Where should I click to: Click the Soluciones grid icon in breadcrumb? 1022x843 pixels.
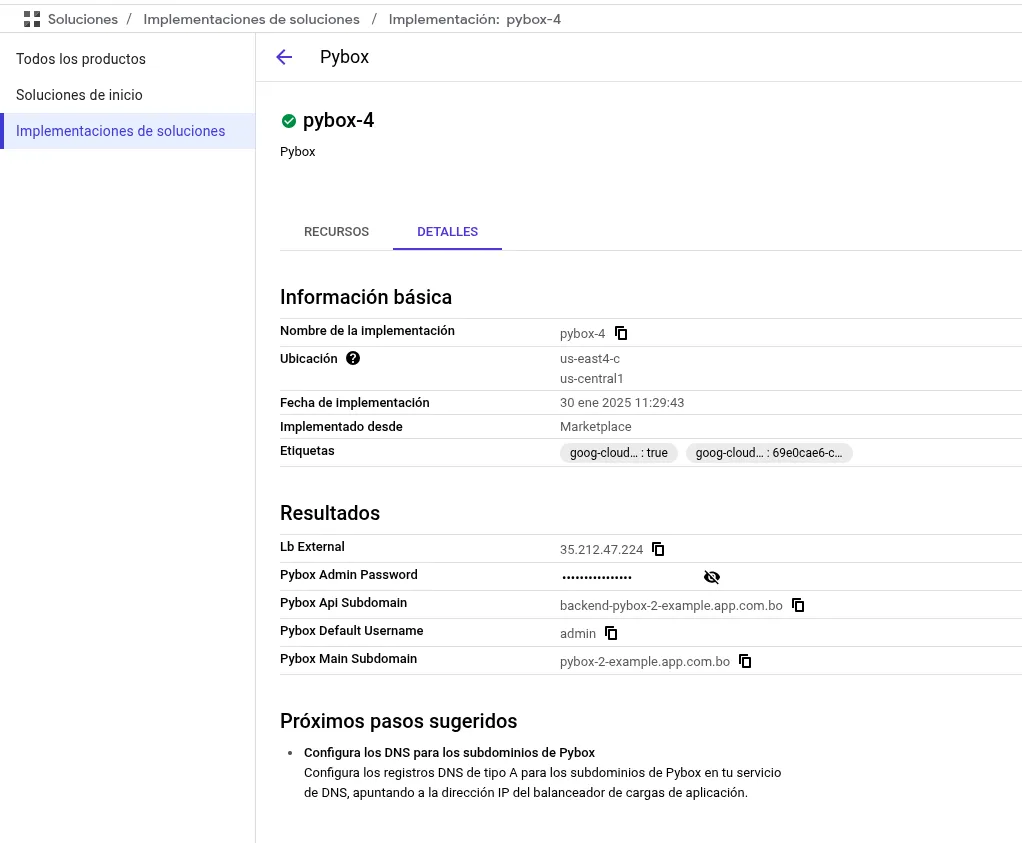tap(32, 20)
